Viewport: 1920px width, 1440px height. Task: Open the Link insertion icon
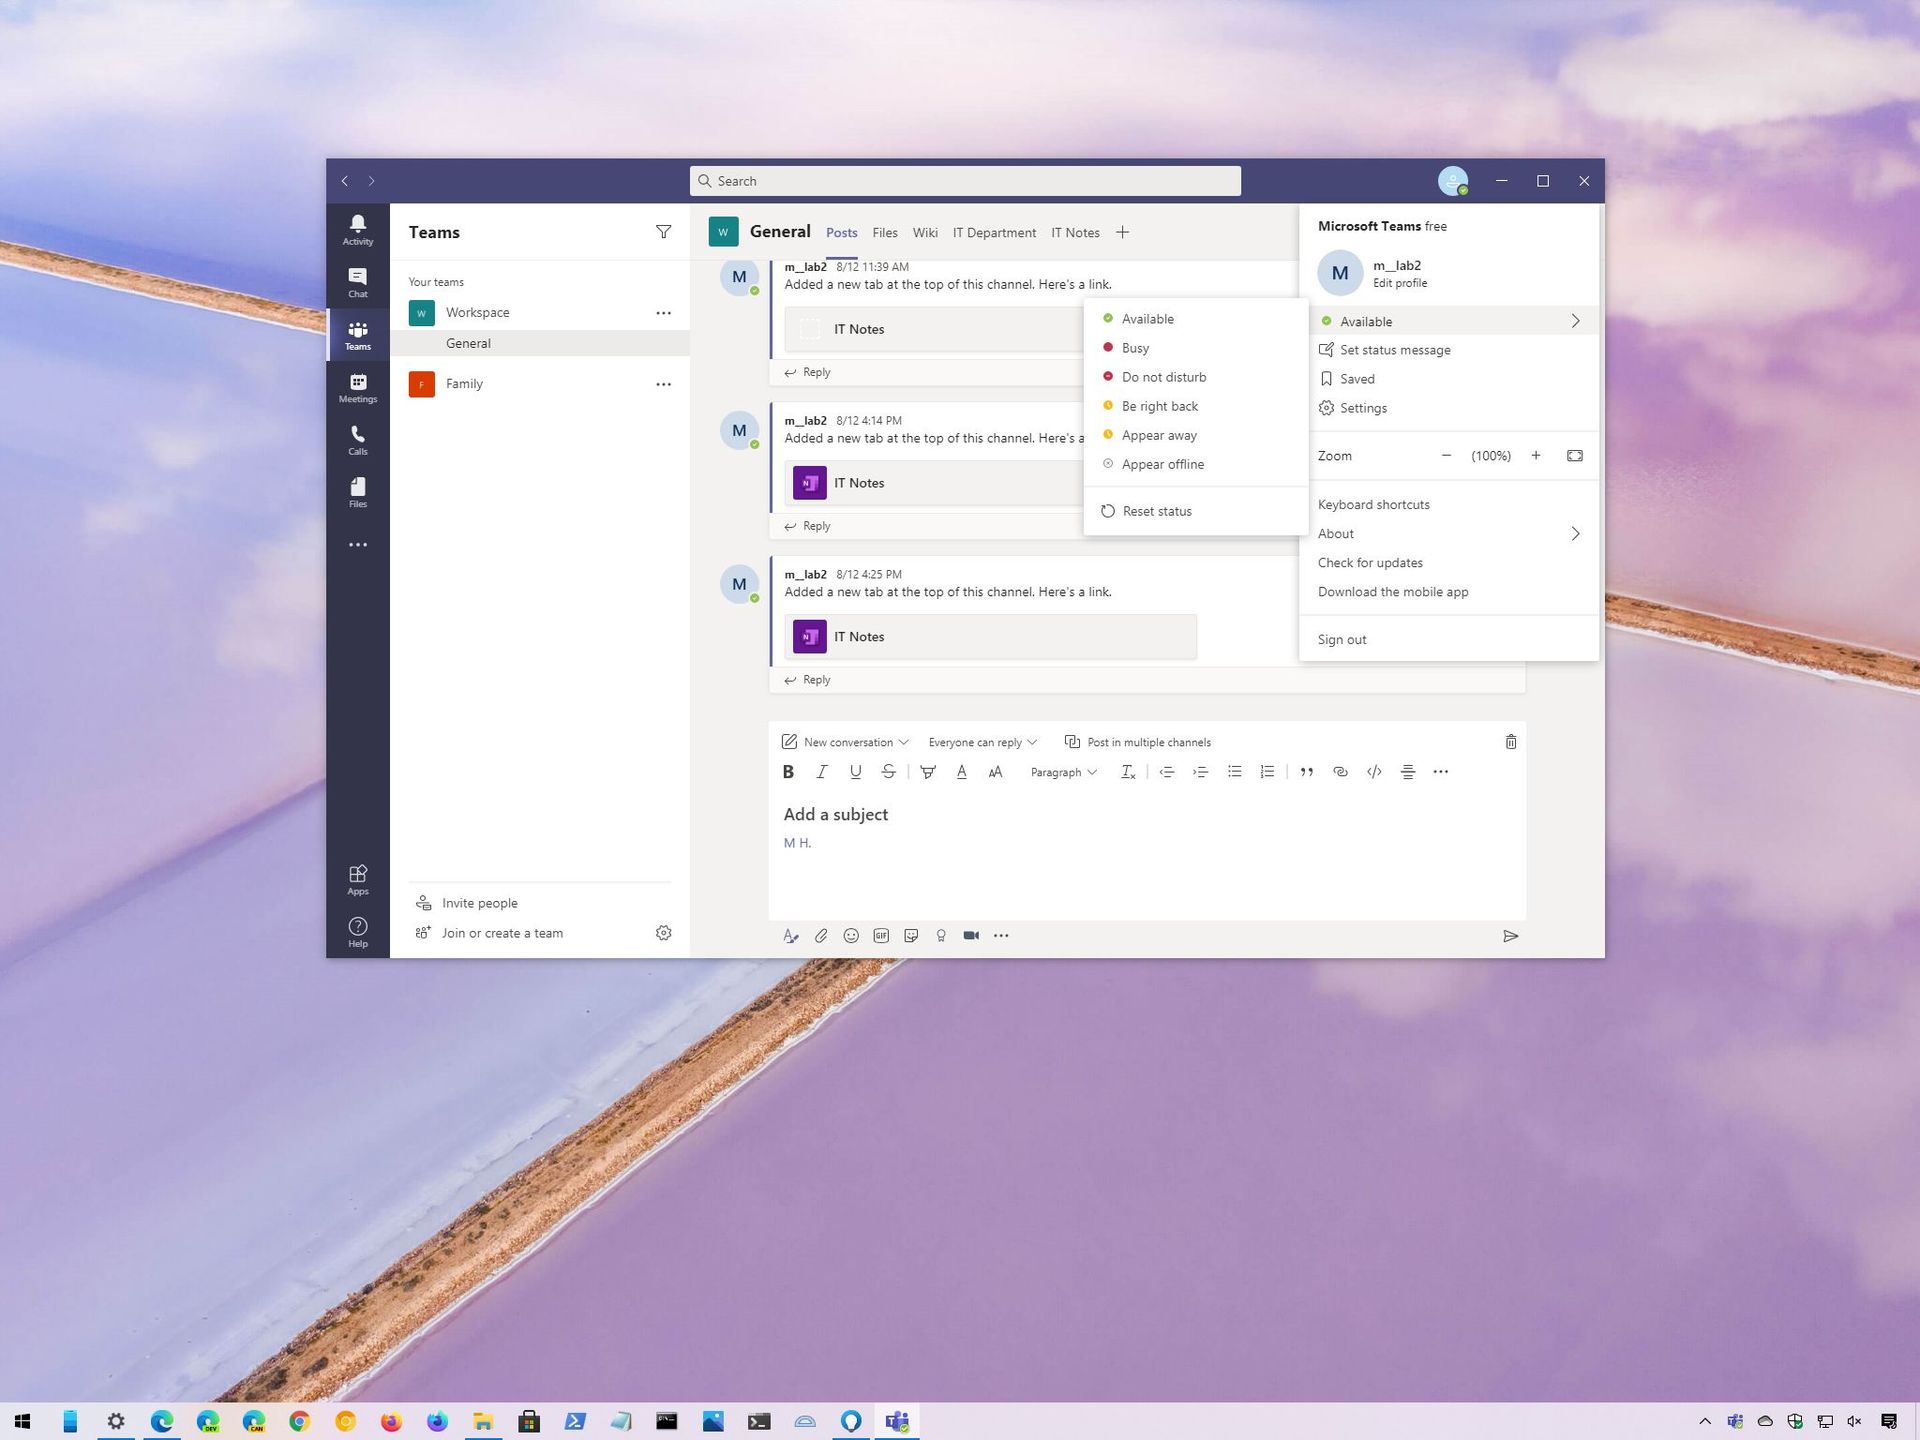[x=1339, y=771]
